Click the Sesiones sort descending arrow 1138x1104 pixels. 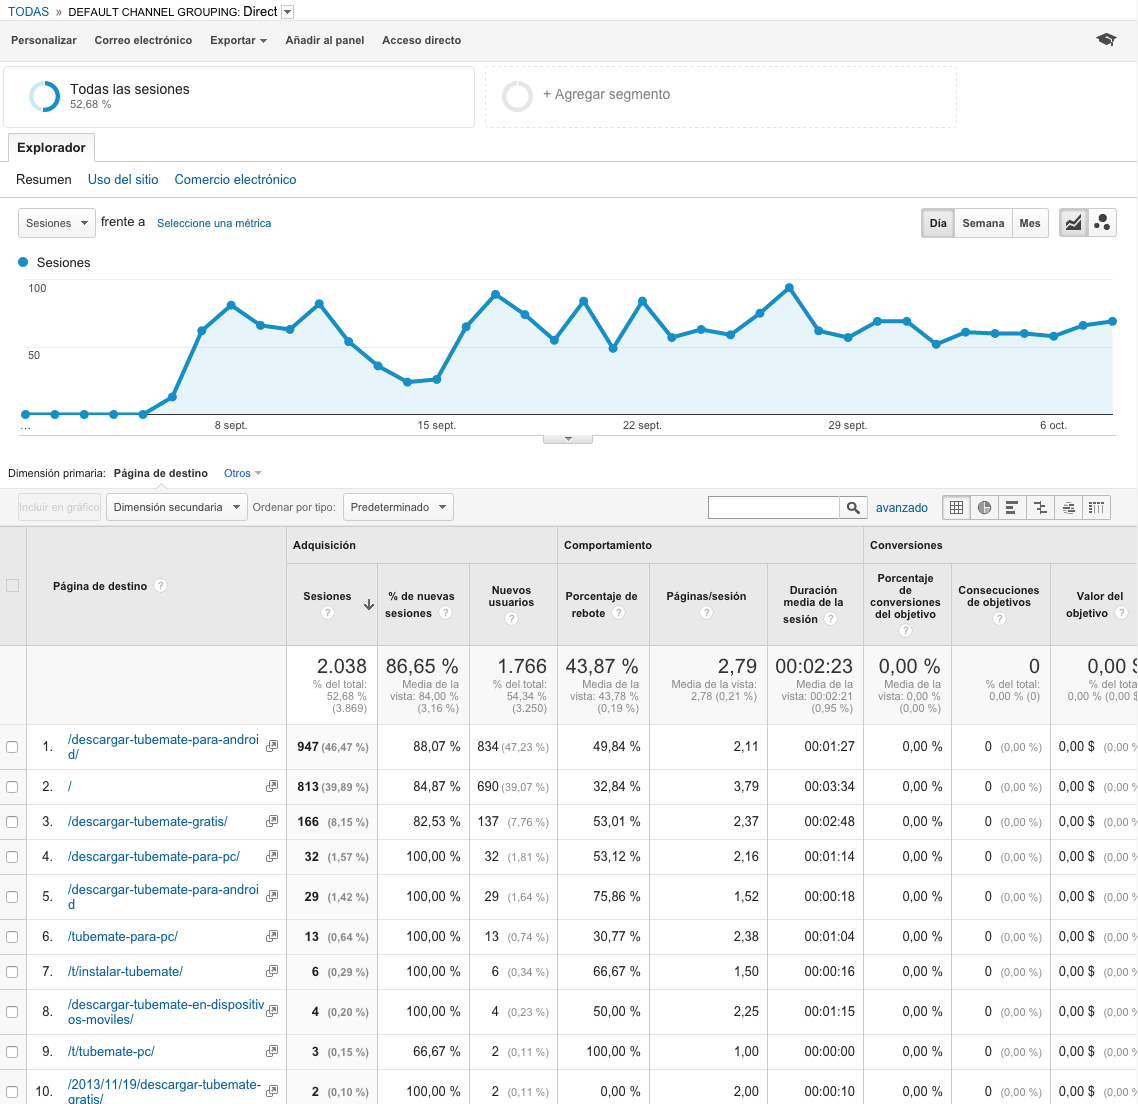(x=369, y=605)
